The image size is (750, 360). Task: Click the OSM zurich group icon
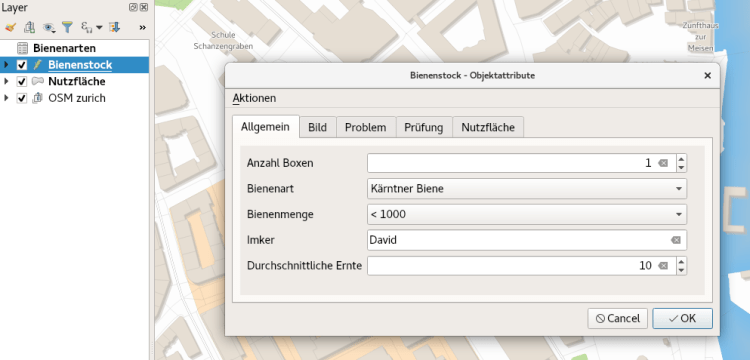click(x=37, y=98)
